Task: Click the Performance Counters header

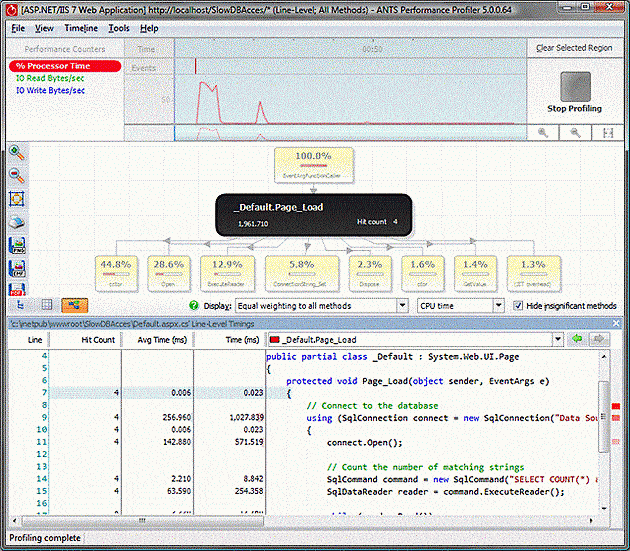Action: pyautogui.click(x=65, y=49)
